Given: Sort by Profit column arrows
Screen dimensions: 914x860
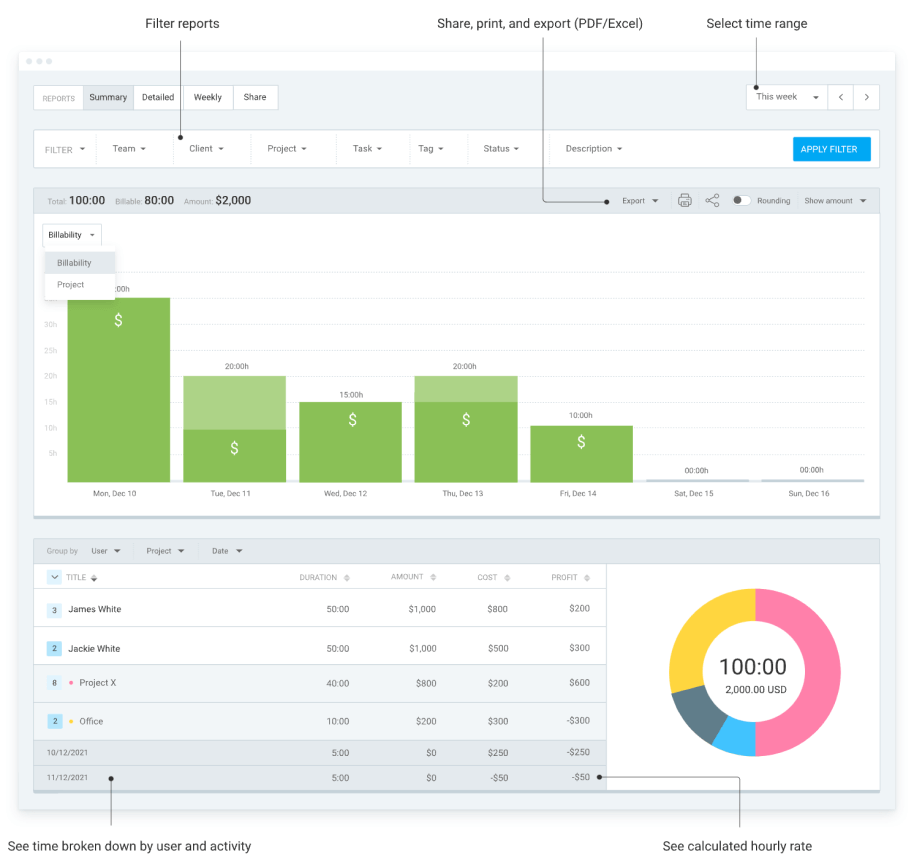Looking at the screenshot, I should [587, 578].
